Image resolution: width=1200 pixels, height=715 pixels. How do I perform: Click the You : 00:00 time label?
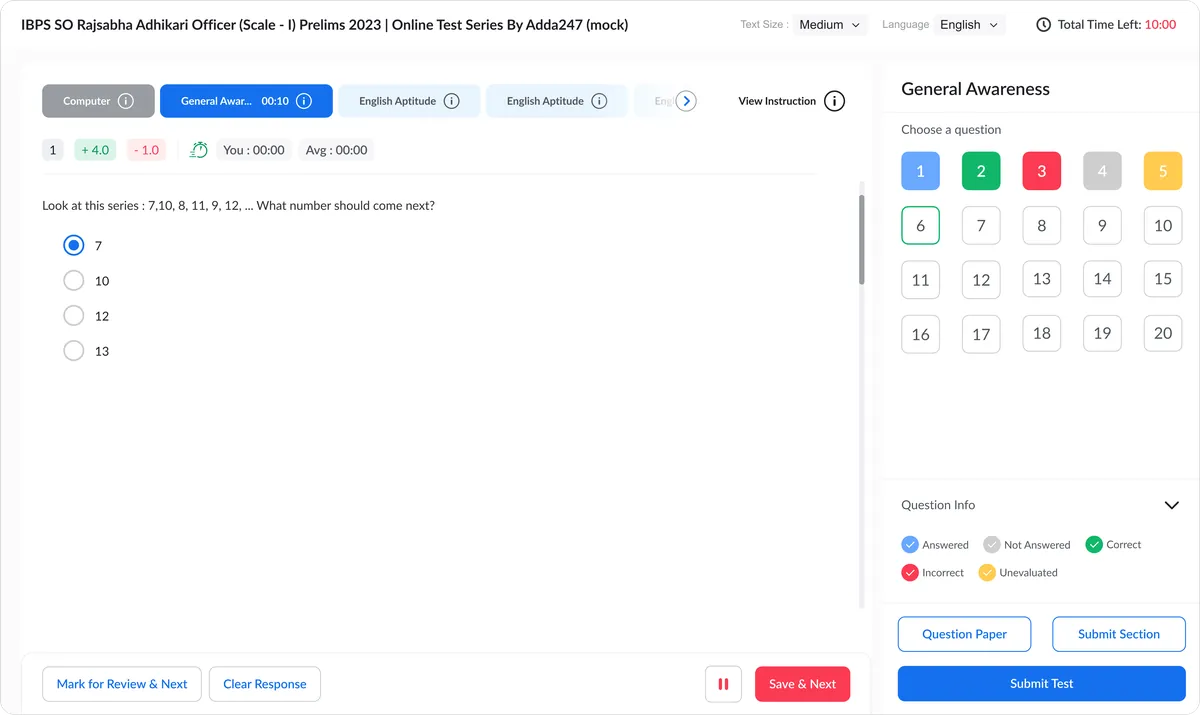[254, 150]
